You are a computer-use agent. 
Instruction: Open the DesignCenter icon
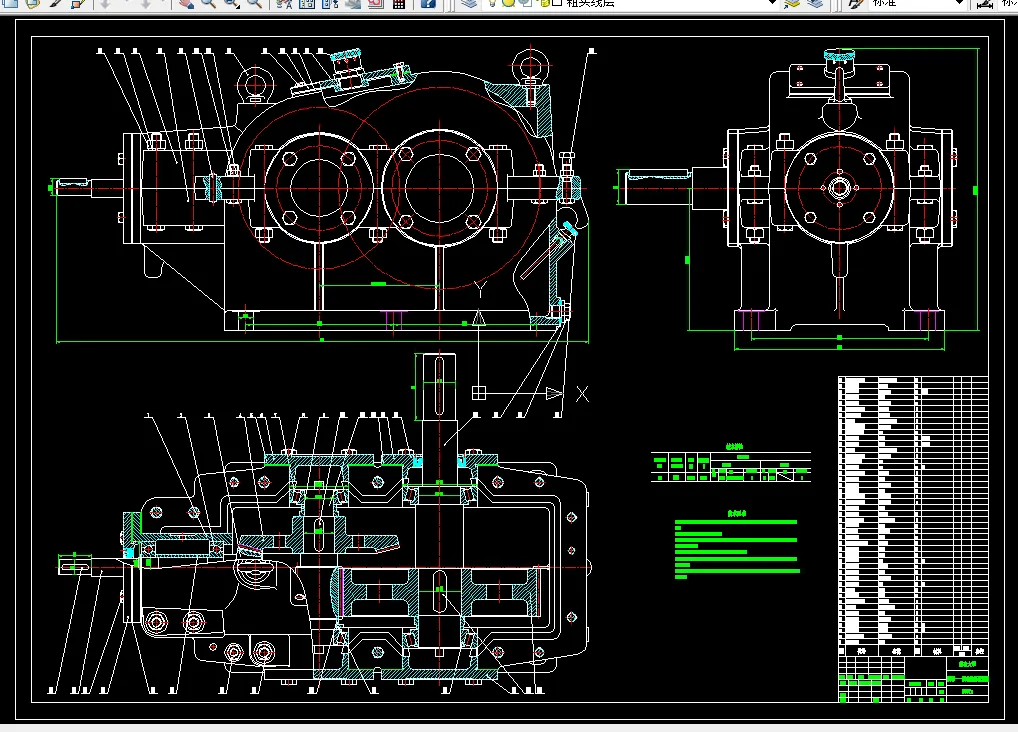click(x=307, y=3)
